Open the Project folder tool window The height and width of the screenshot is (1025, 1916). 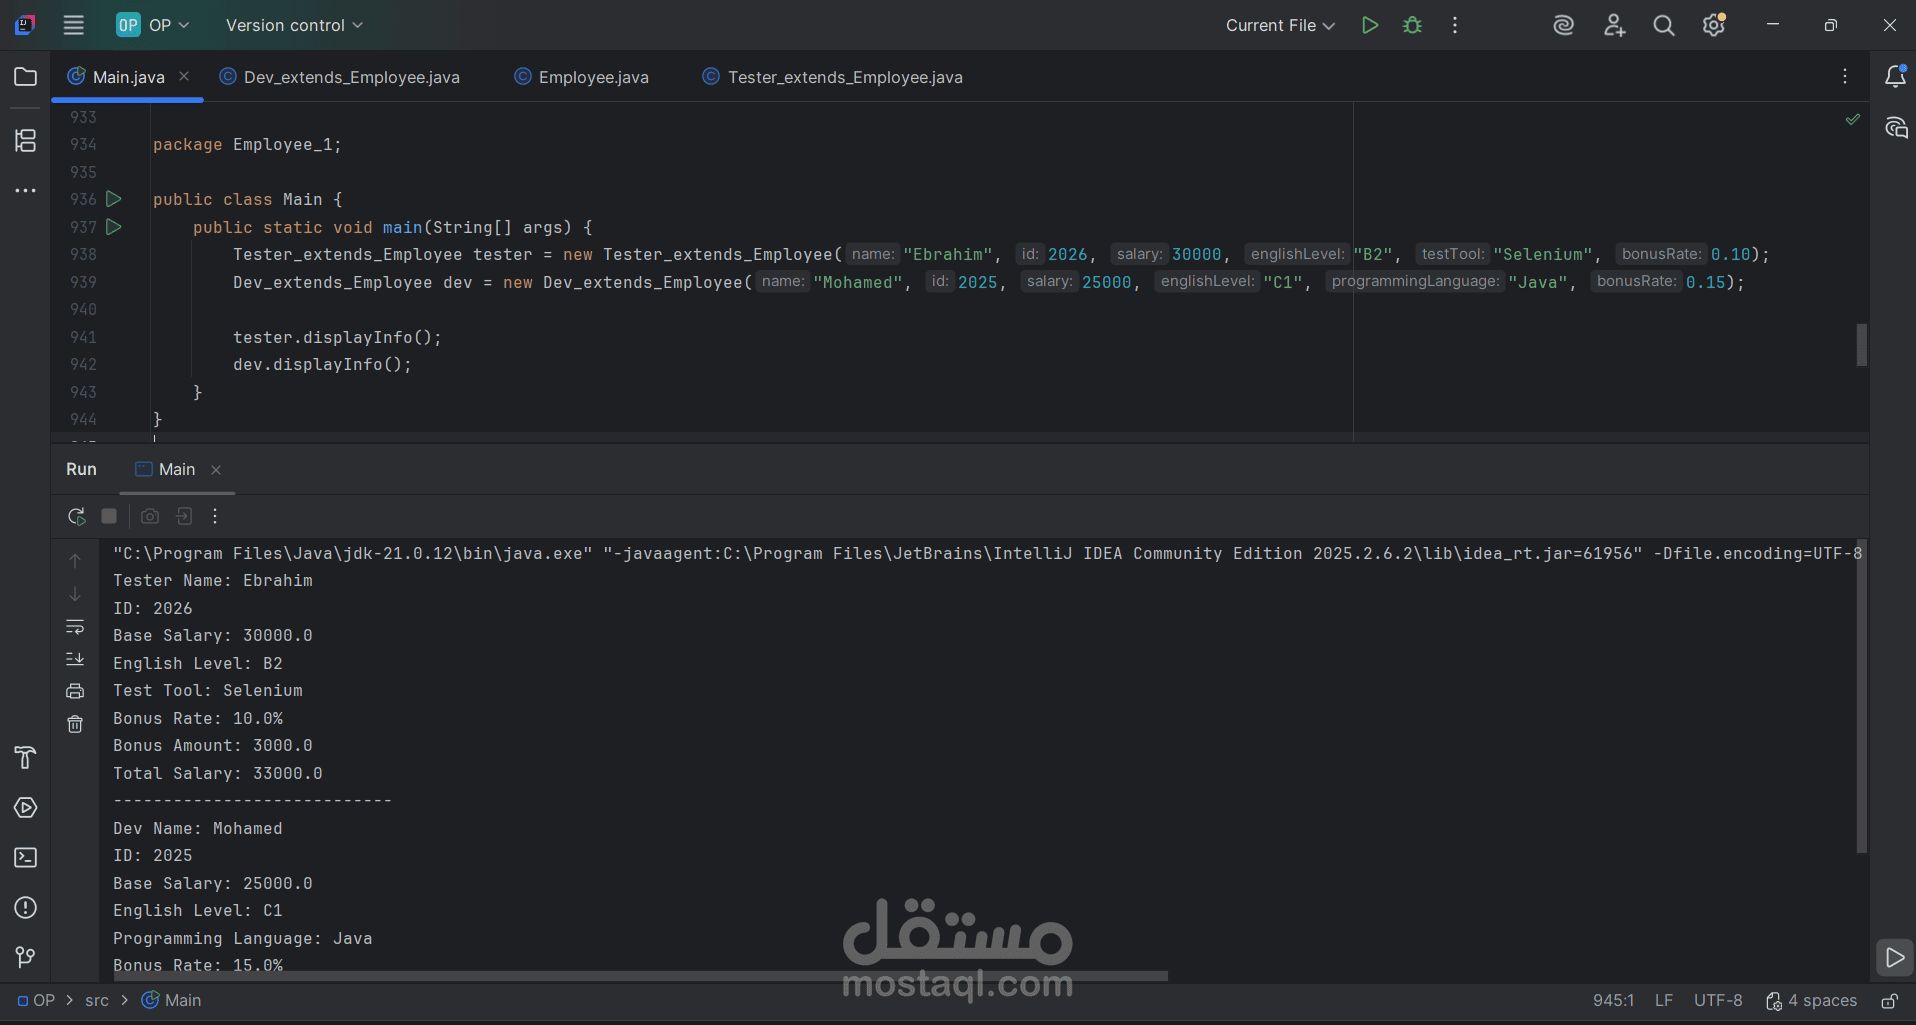26,77
